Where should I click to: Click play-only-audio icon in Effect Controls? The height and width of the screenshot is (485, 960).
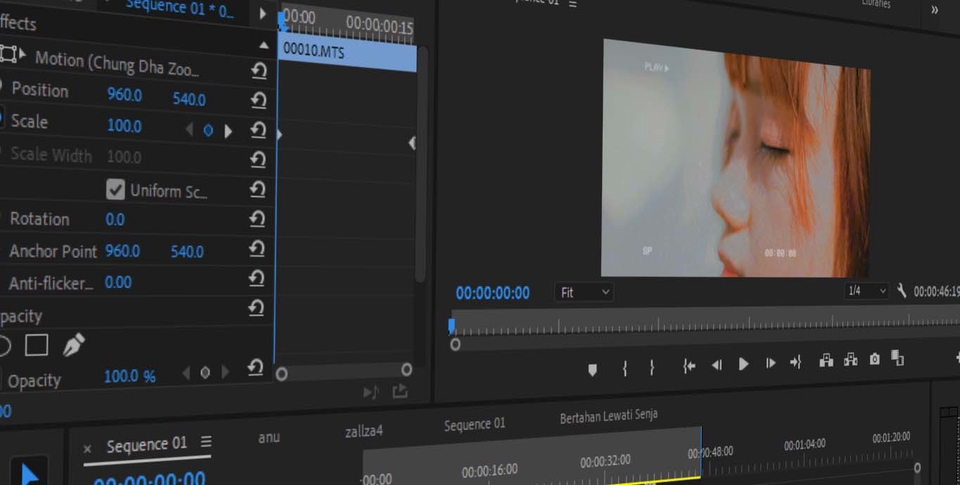tap(371, 392)
